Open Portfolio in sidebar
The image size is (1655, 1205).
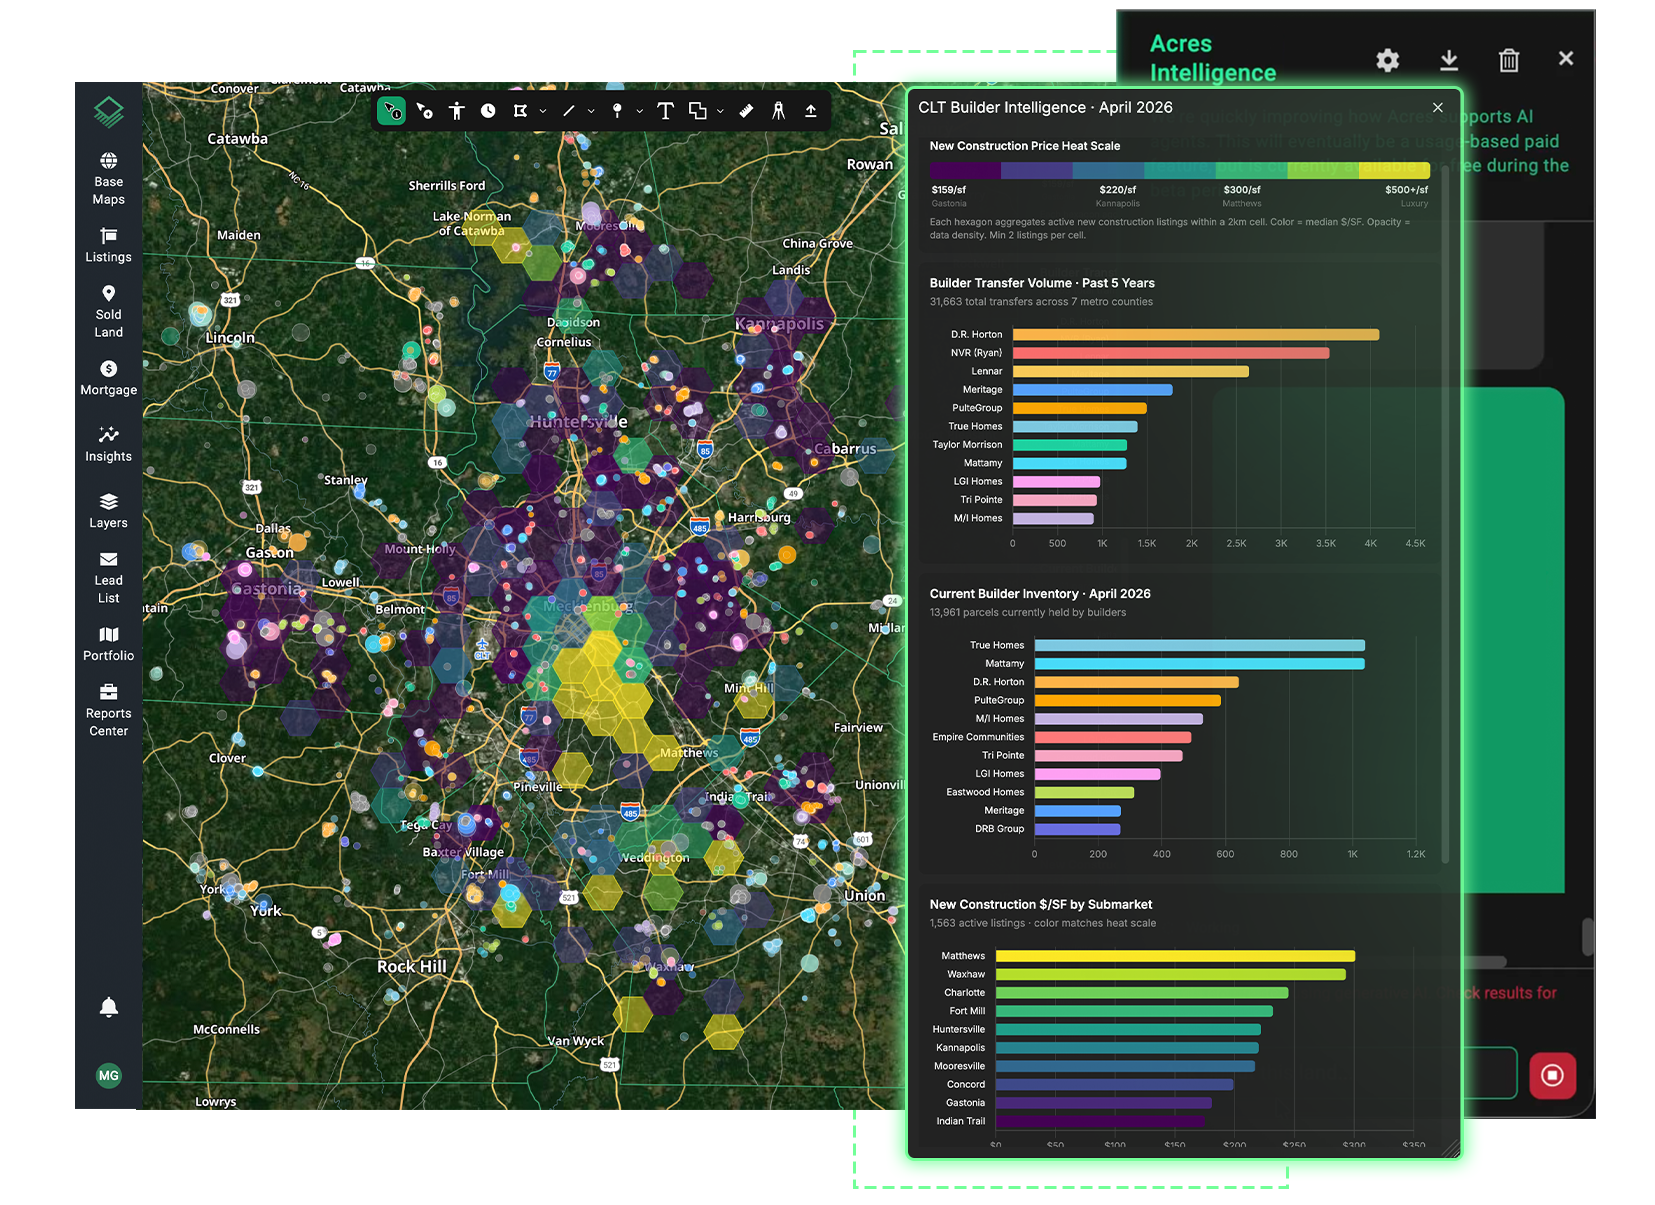[108, 644]
